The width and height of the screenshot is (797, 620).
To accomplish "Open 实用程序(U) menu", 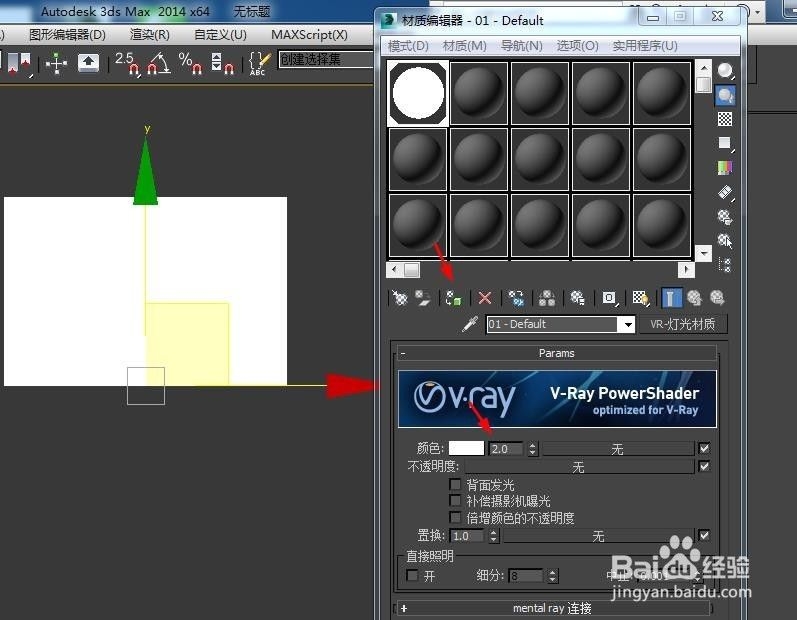I will [645, 46].
